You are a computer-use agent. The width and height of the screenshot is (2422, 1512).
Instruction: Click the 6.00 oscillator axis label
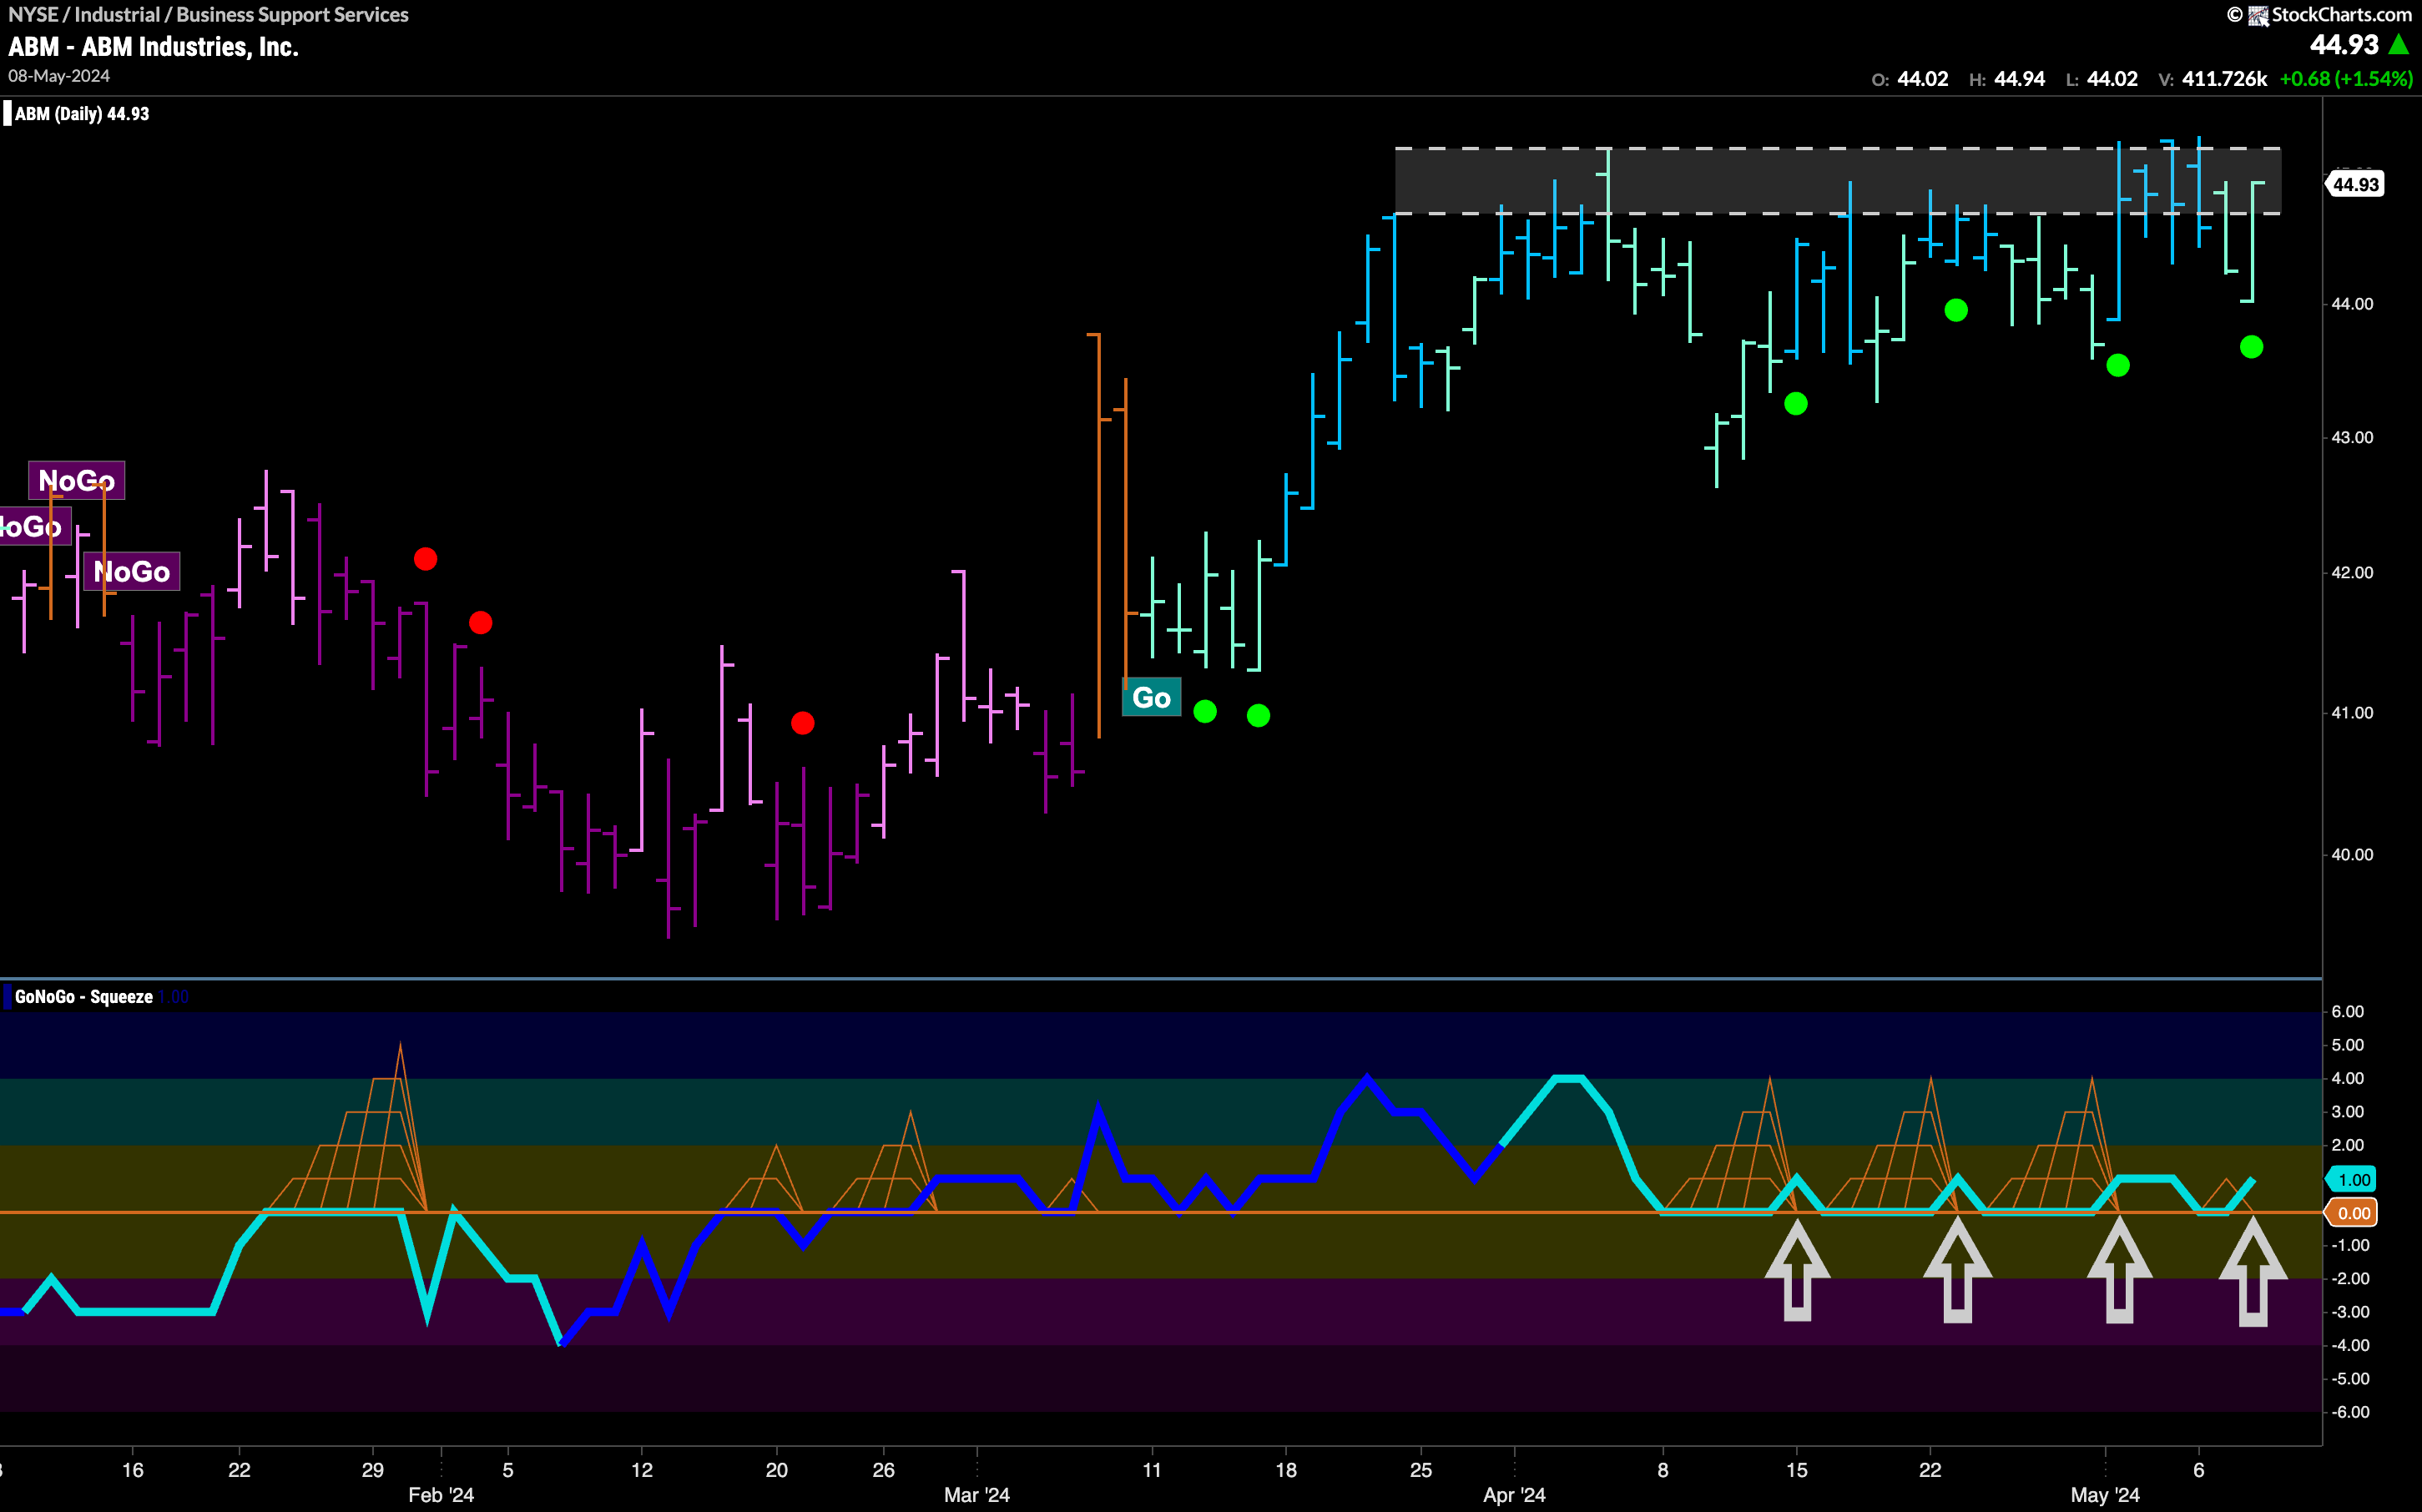coord(2348,1012)
